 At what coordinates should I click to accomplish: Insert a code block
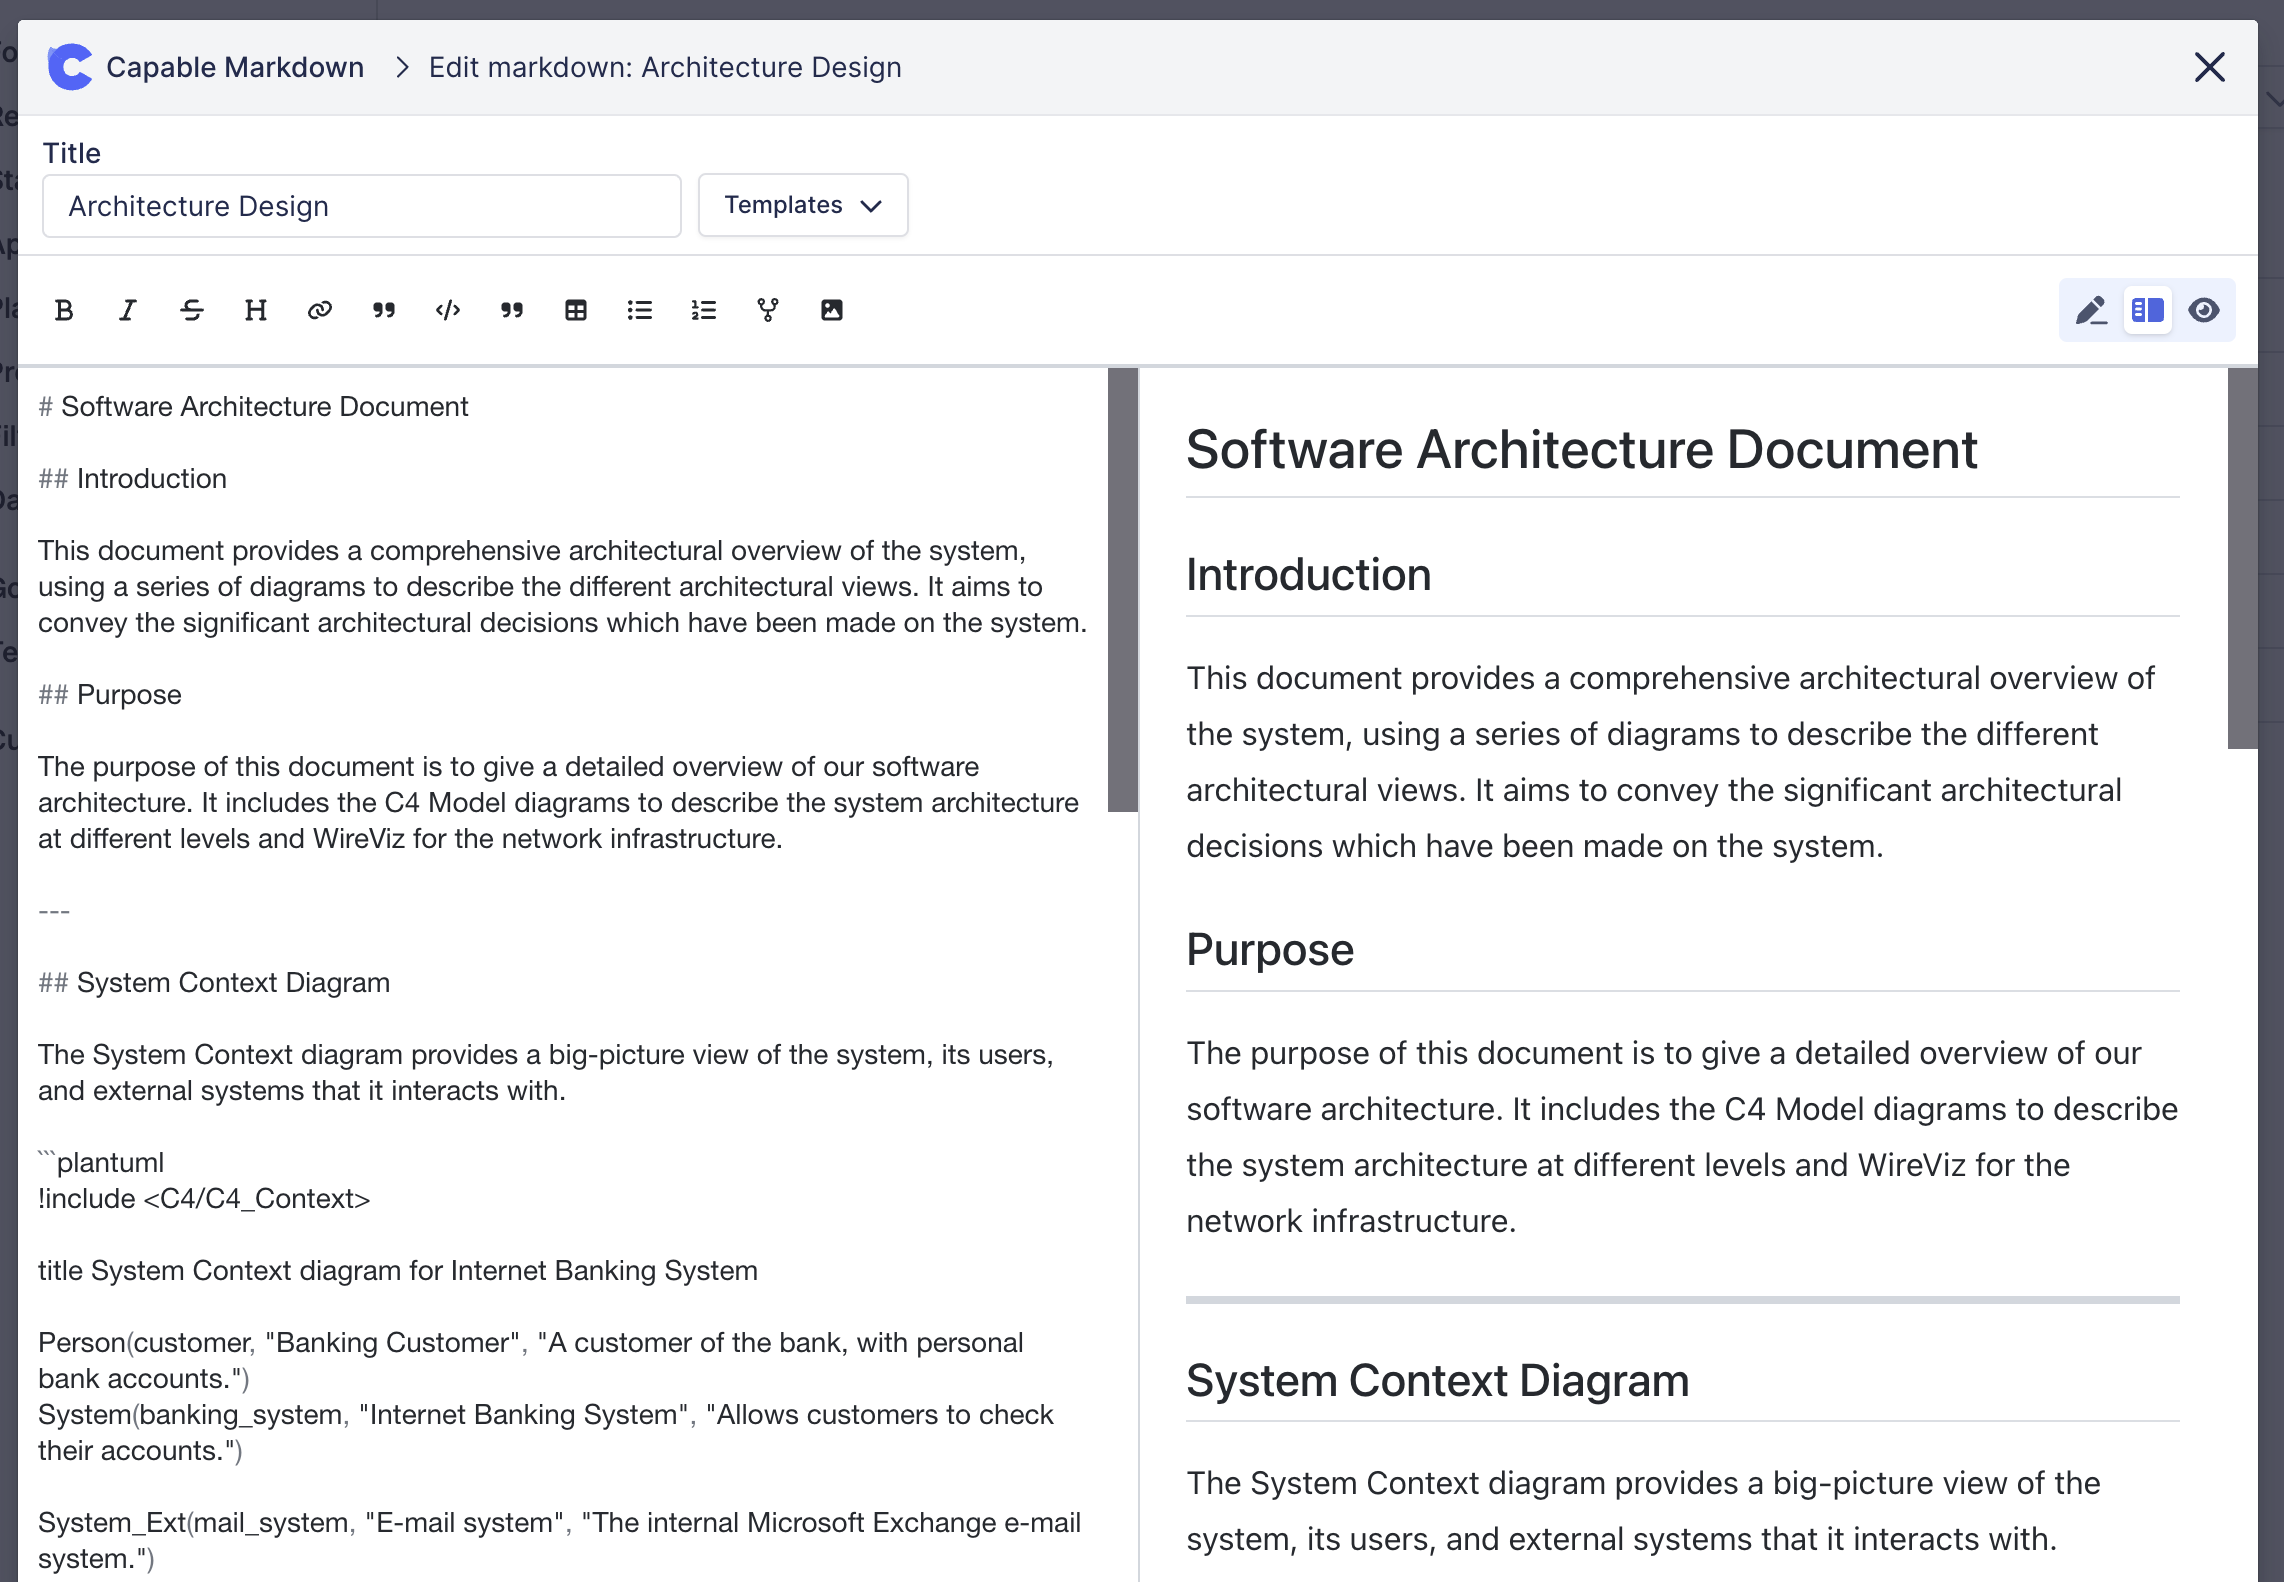coord(447,310)
